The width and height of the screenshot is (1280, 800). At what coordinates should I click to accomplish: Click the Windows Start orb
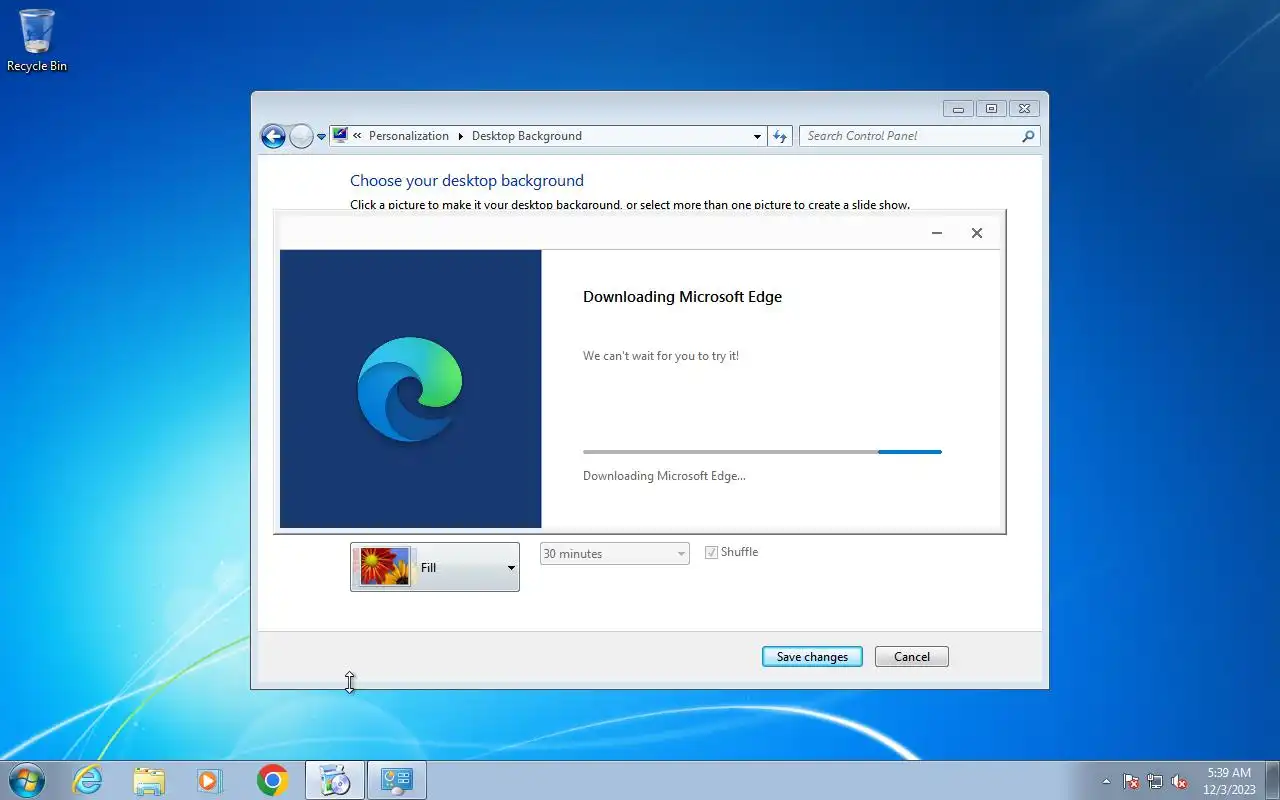click(25, 780)
